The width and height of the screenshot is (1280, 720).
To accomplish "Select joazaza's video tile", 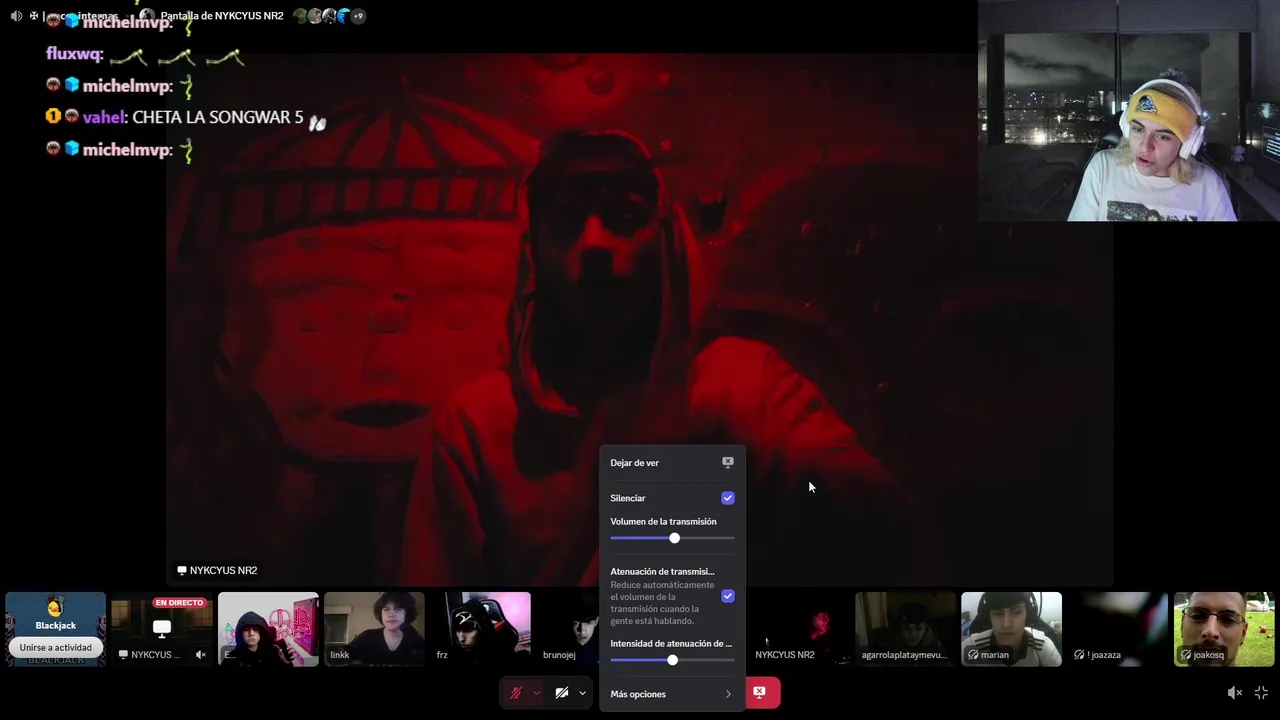I will pos(1117,629).
